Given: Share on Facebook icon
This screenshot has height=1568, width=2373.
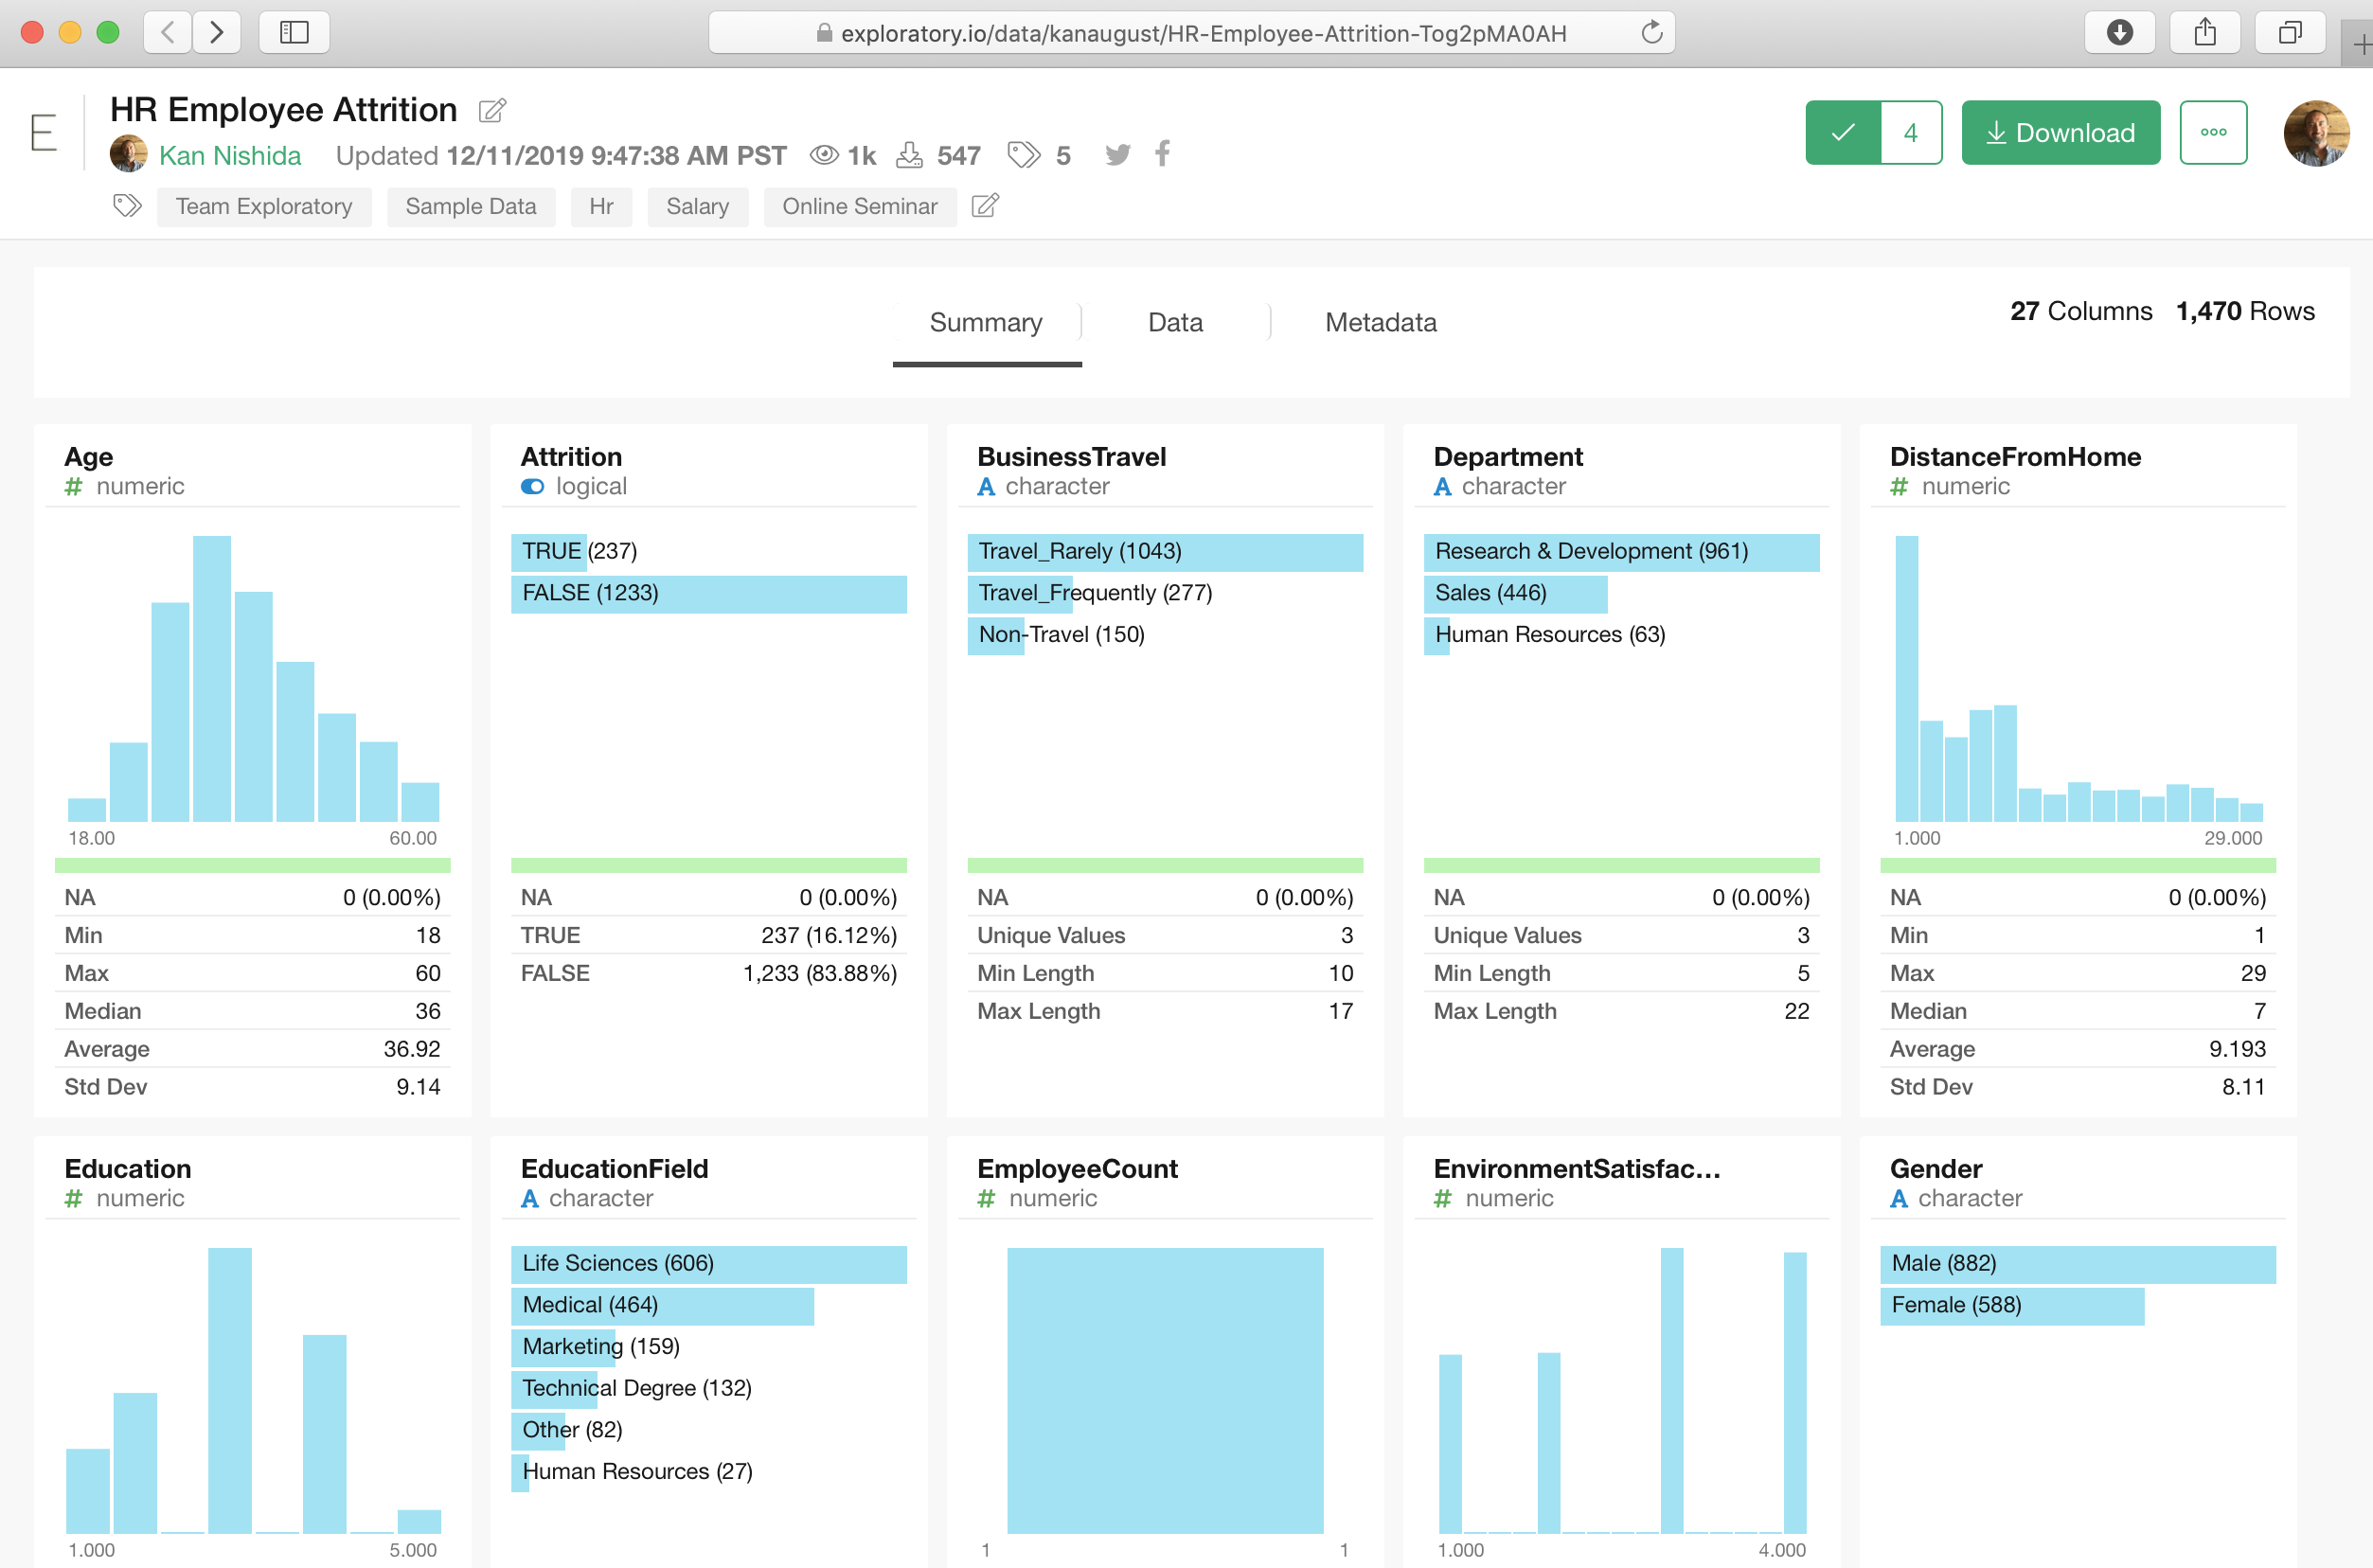Looking at the screenshot, I should coord(1162,154).
